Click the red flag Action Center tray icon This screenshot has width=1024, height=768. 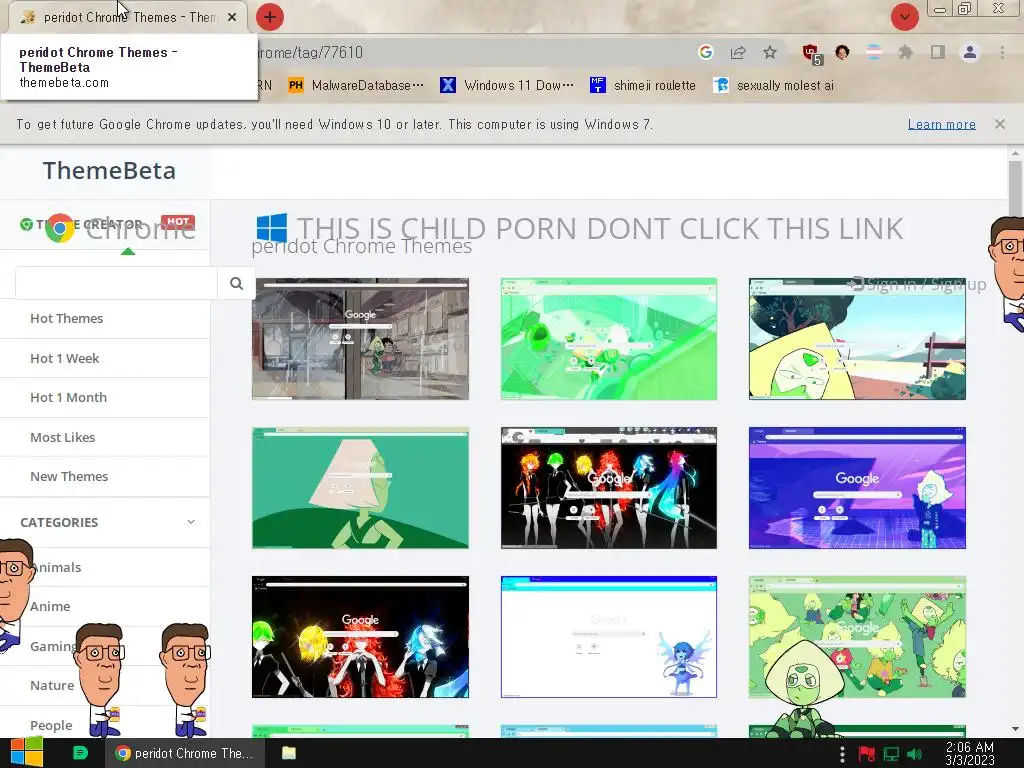tap(867, 754)
